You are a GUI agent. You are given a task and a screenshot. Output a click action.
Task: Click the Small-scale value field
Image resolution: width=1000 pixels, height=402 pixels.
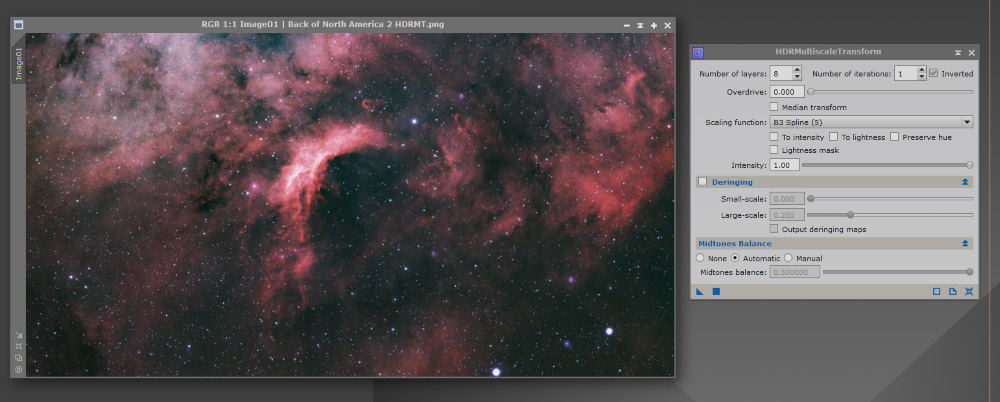click(x=787, y=198)
